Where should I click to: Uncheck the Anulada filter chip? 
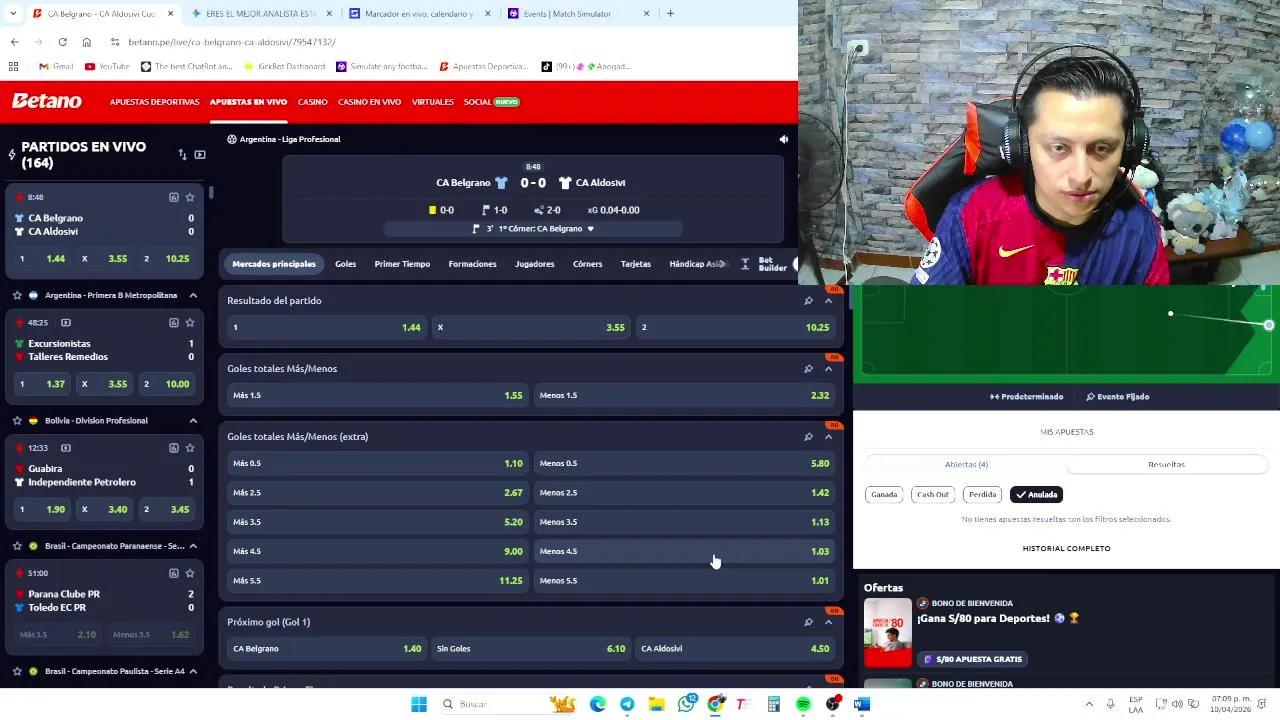pyautogui.click(x=1036, y=494)
